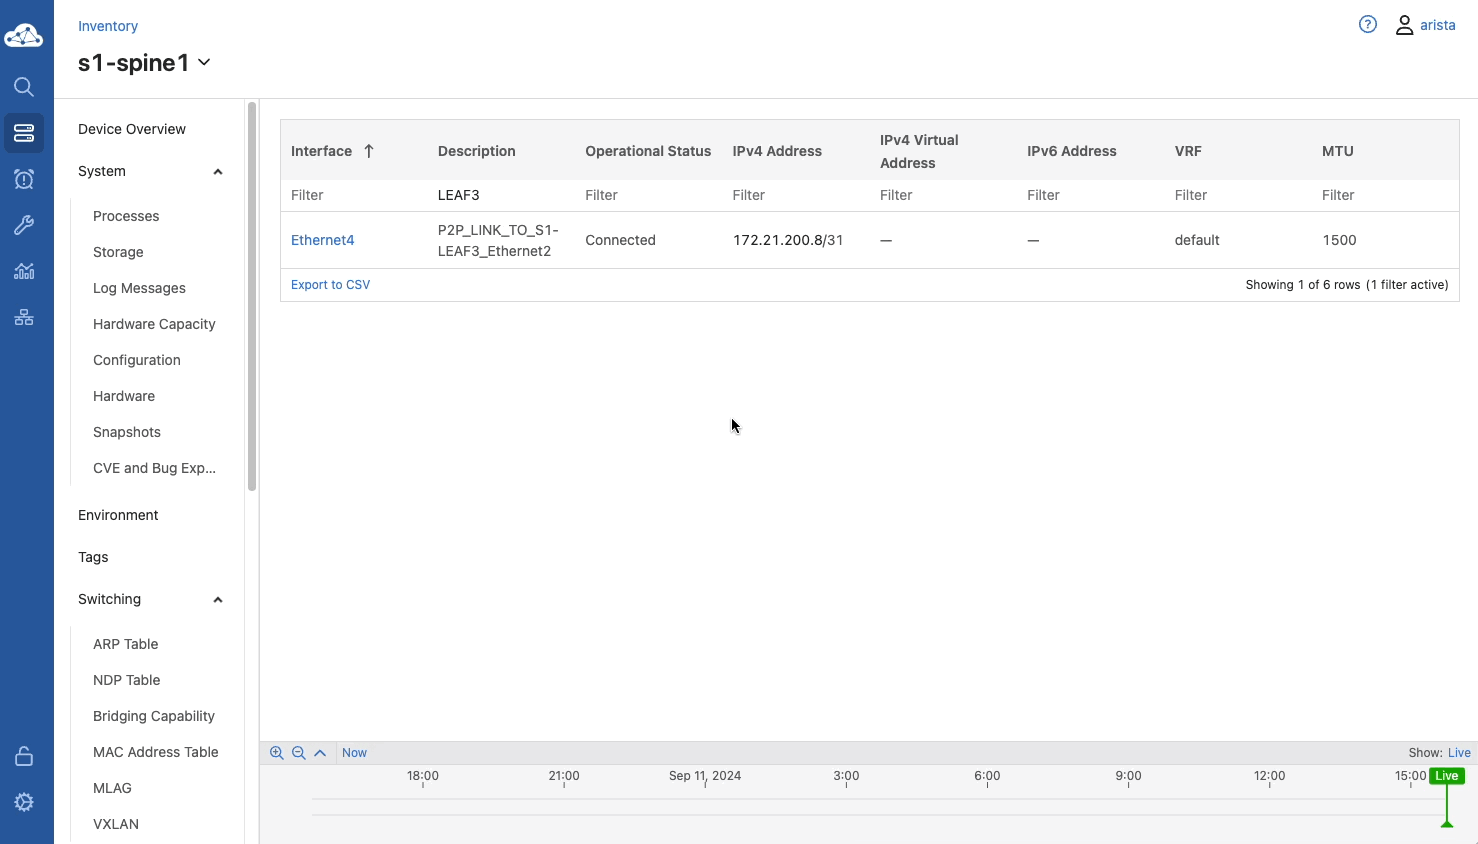Open Device Overview in side menu
The image size is (1478, 844).
click(132, 129)
